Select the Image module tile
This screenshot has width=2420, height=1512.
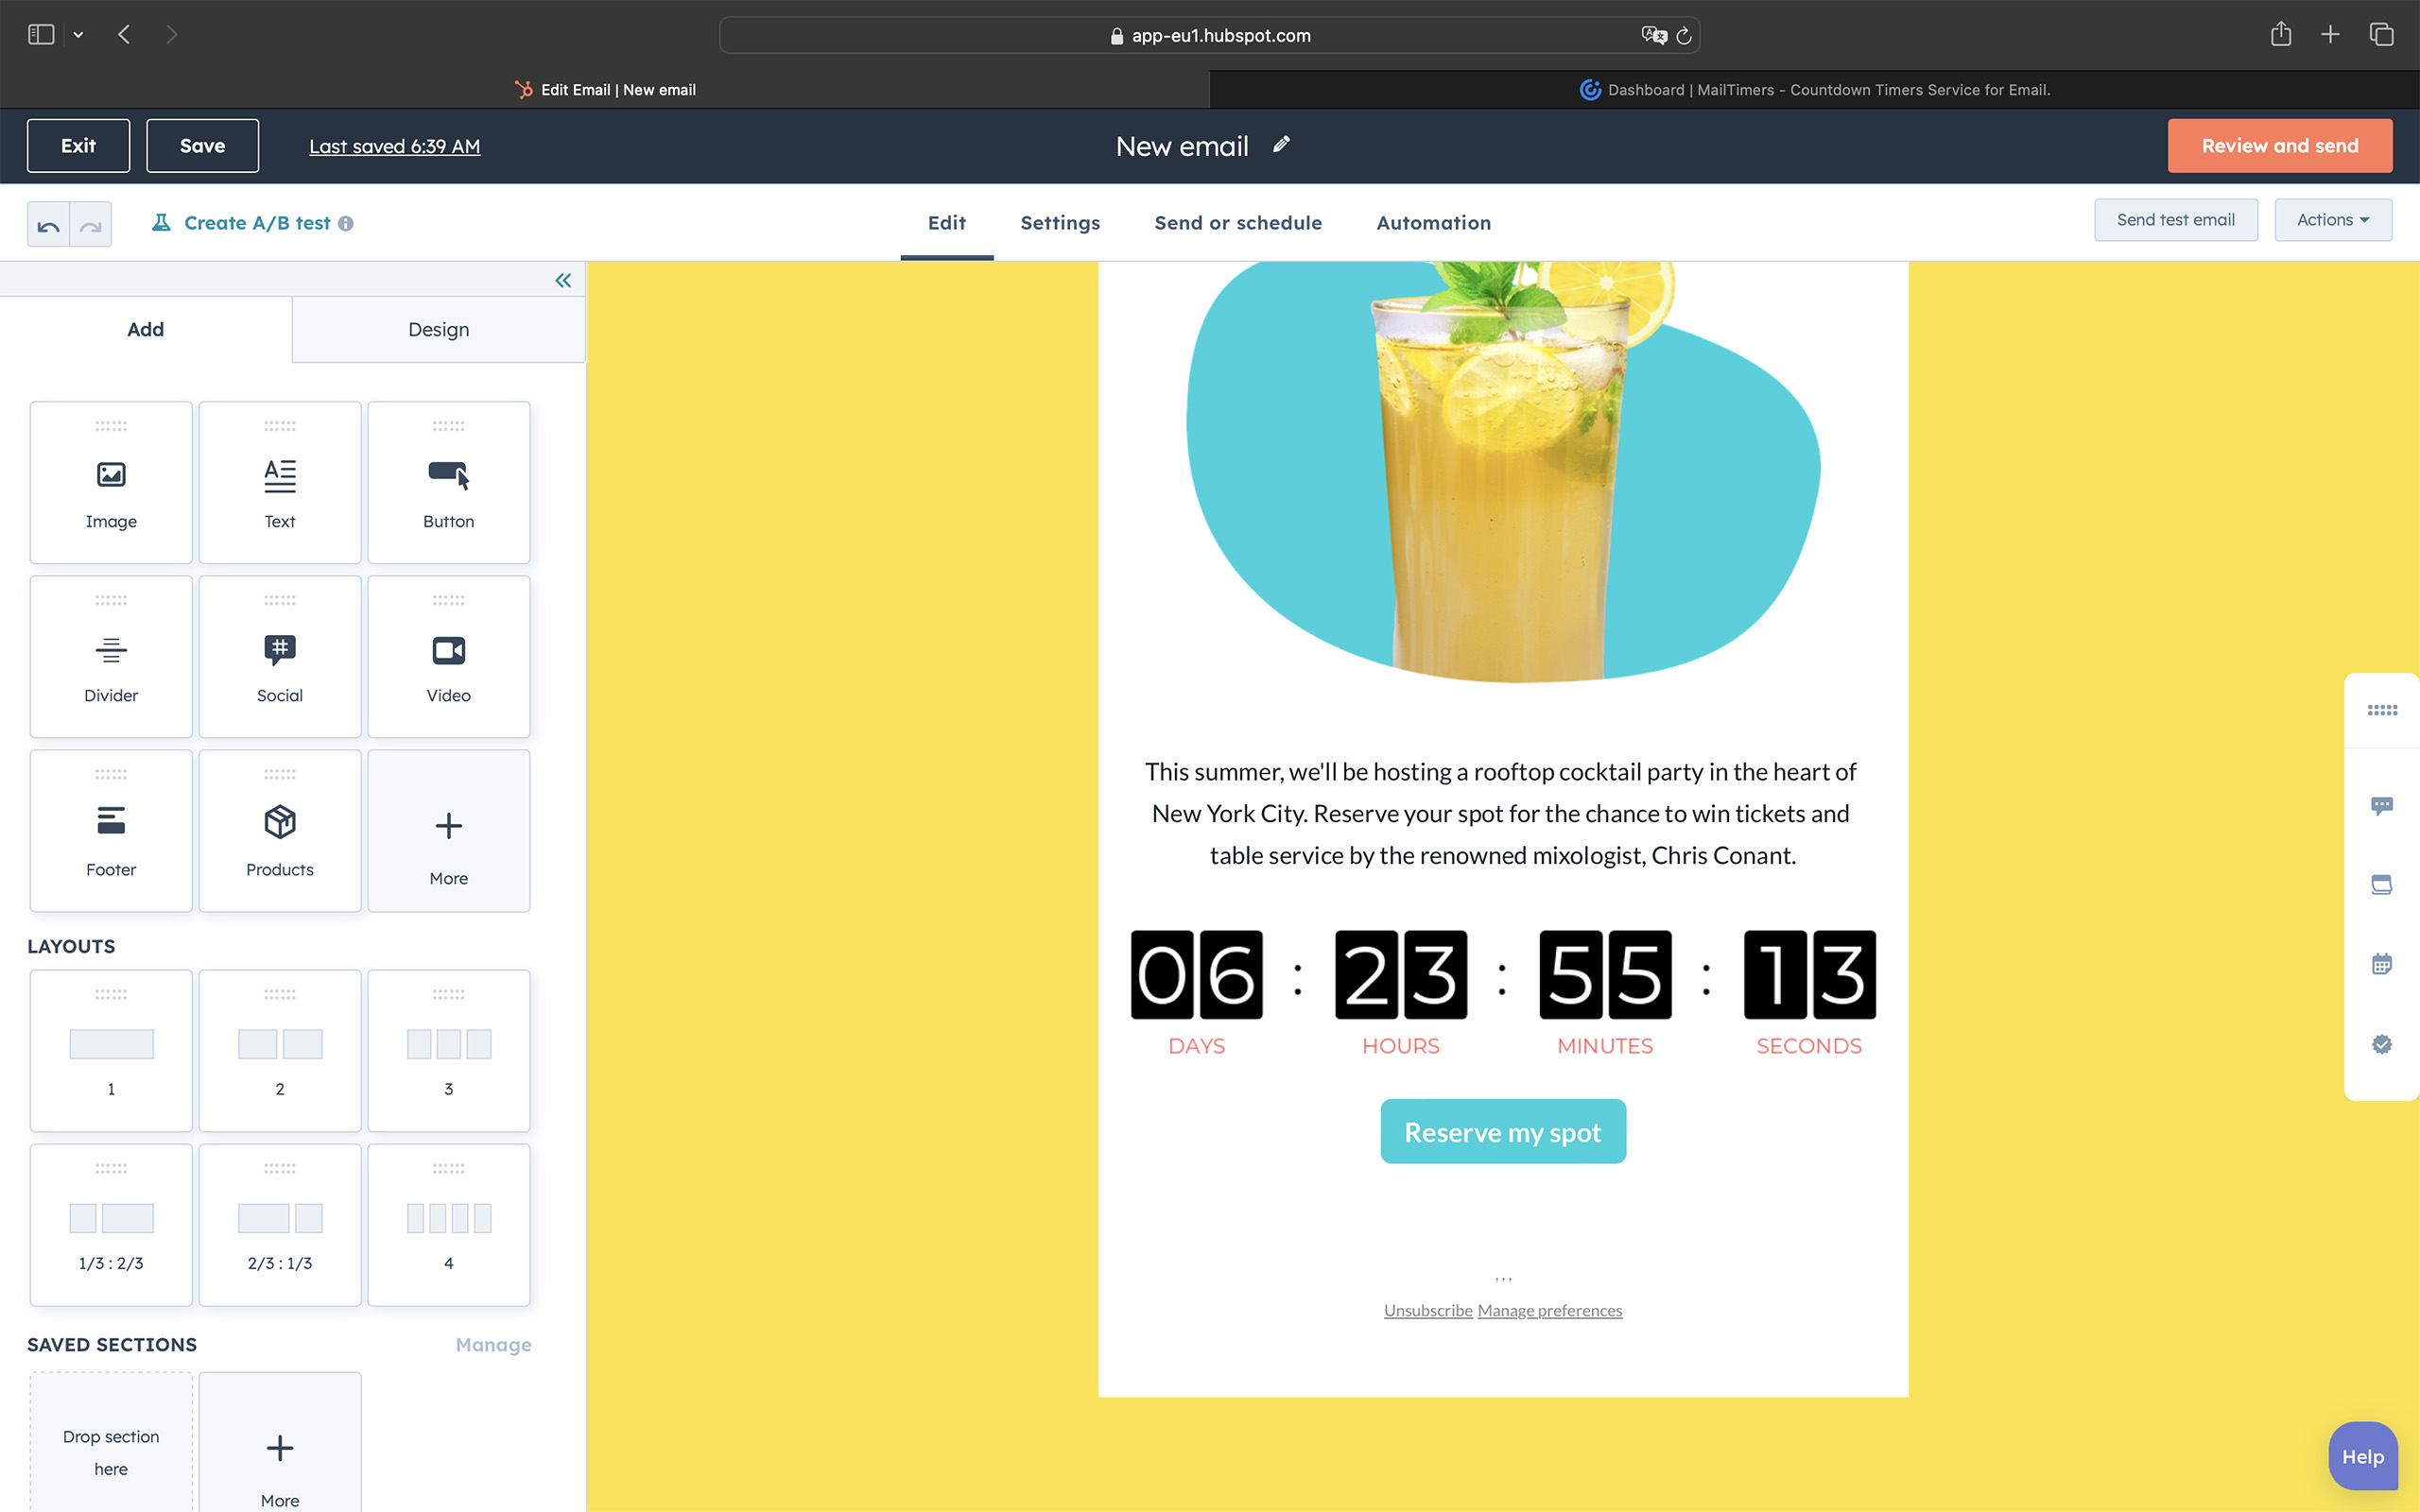111,483
